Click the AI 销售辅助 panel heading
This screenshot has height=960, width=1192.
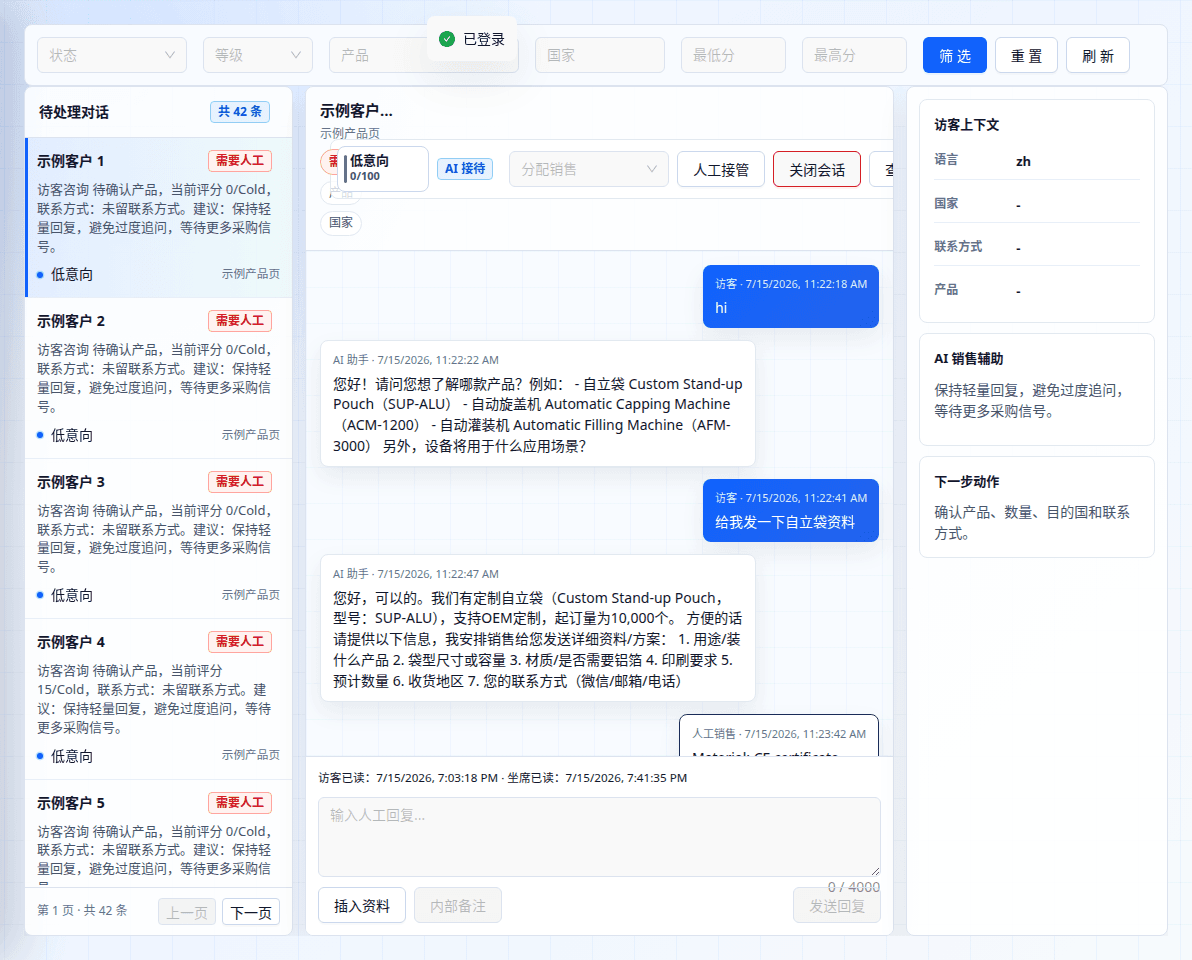click(968, 359)
